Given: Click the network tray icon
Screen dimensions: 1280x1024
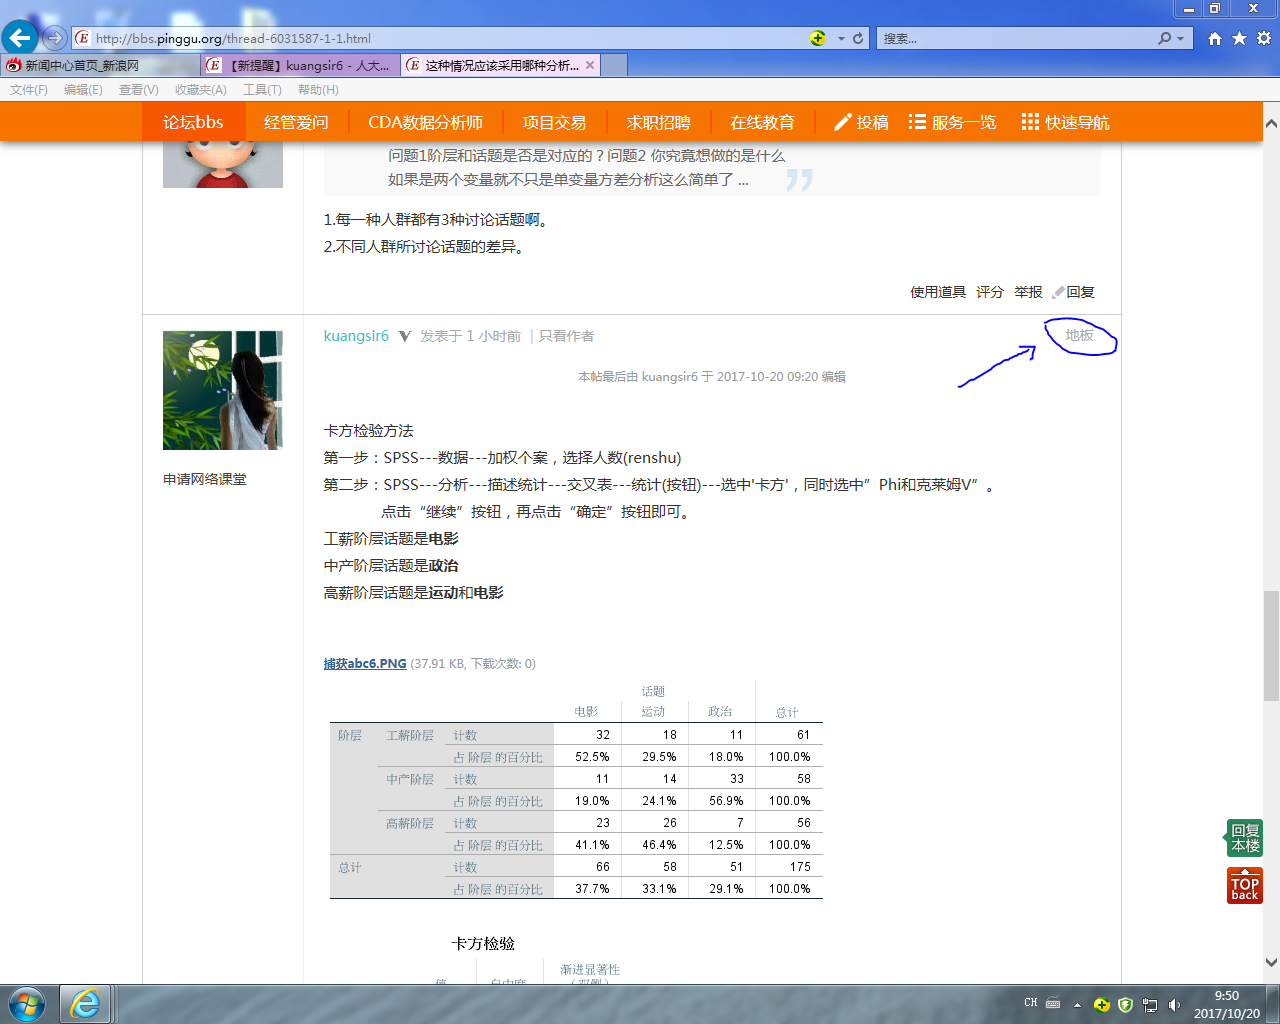Looking at the screenshot, I should (1150, 1004).
